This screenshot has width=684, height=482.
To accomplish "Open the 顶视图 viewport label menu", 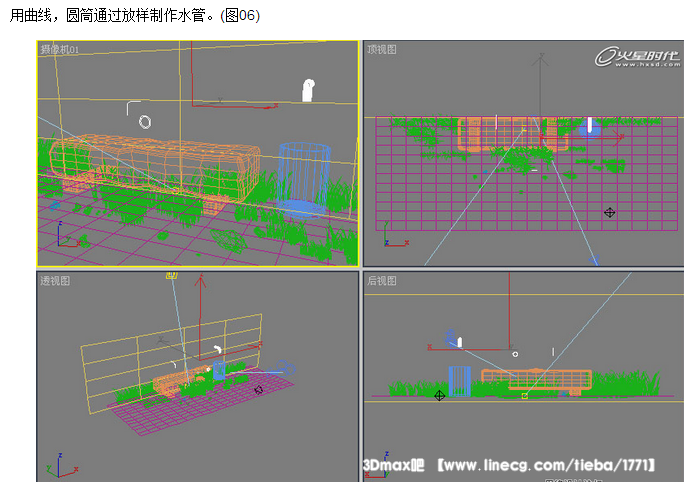I will pyautogui.click(x=382, y=49).
